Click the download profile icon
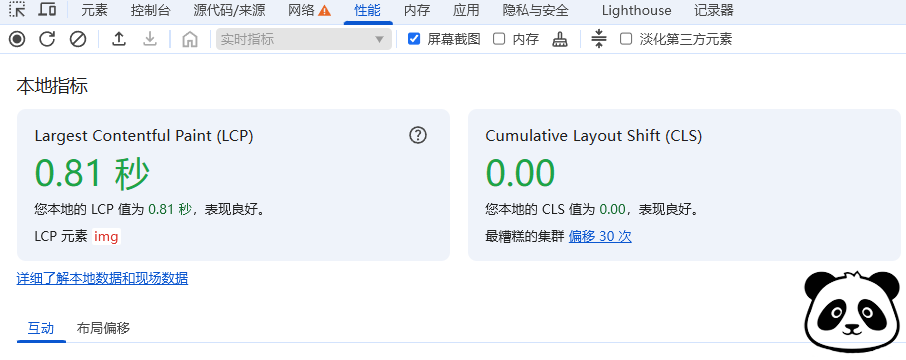 click(150, 39)
